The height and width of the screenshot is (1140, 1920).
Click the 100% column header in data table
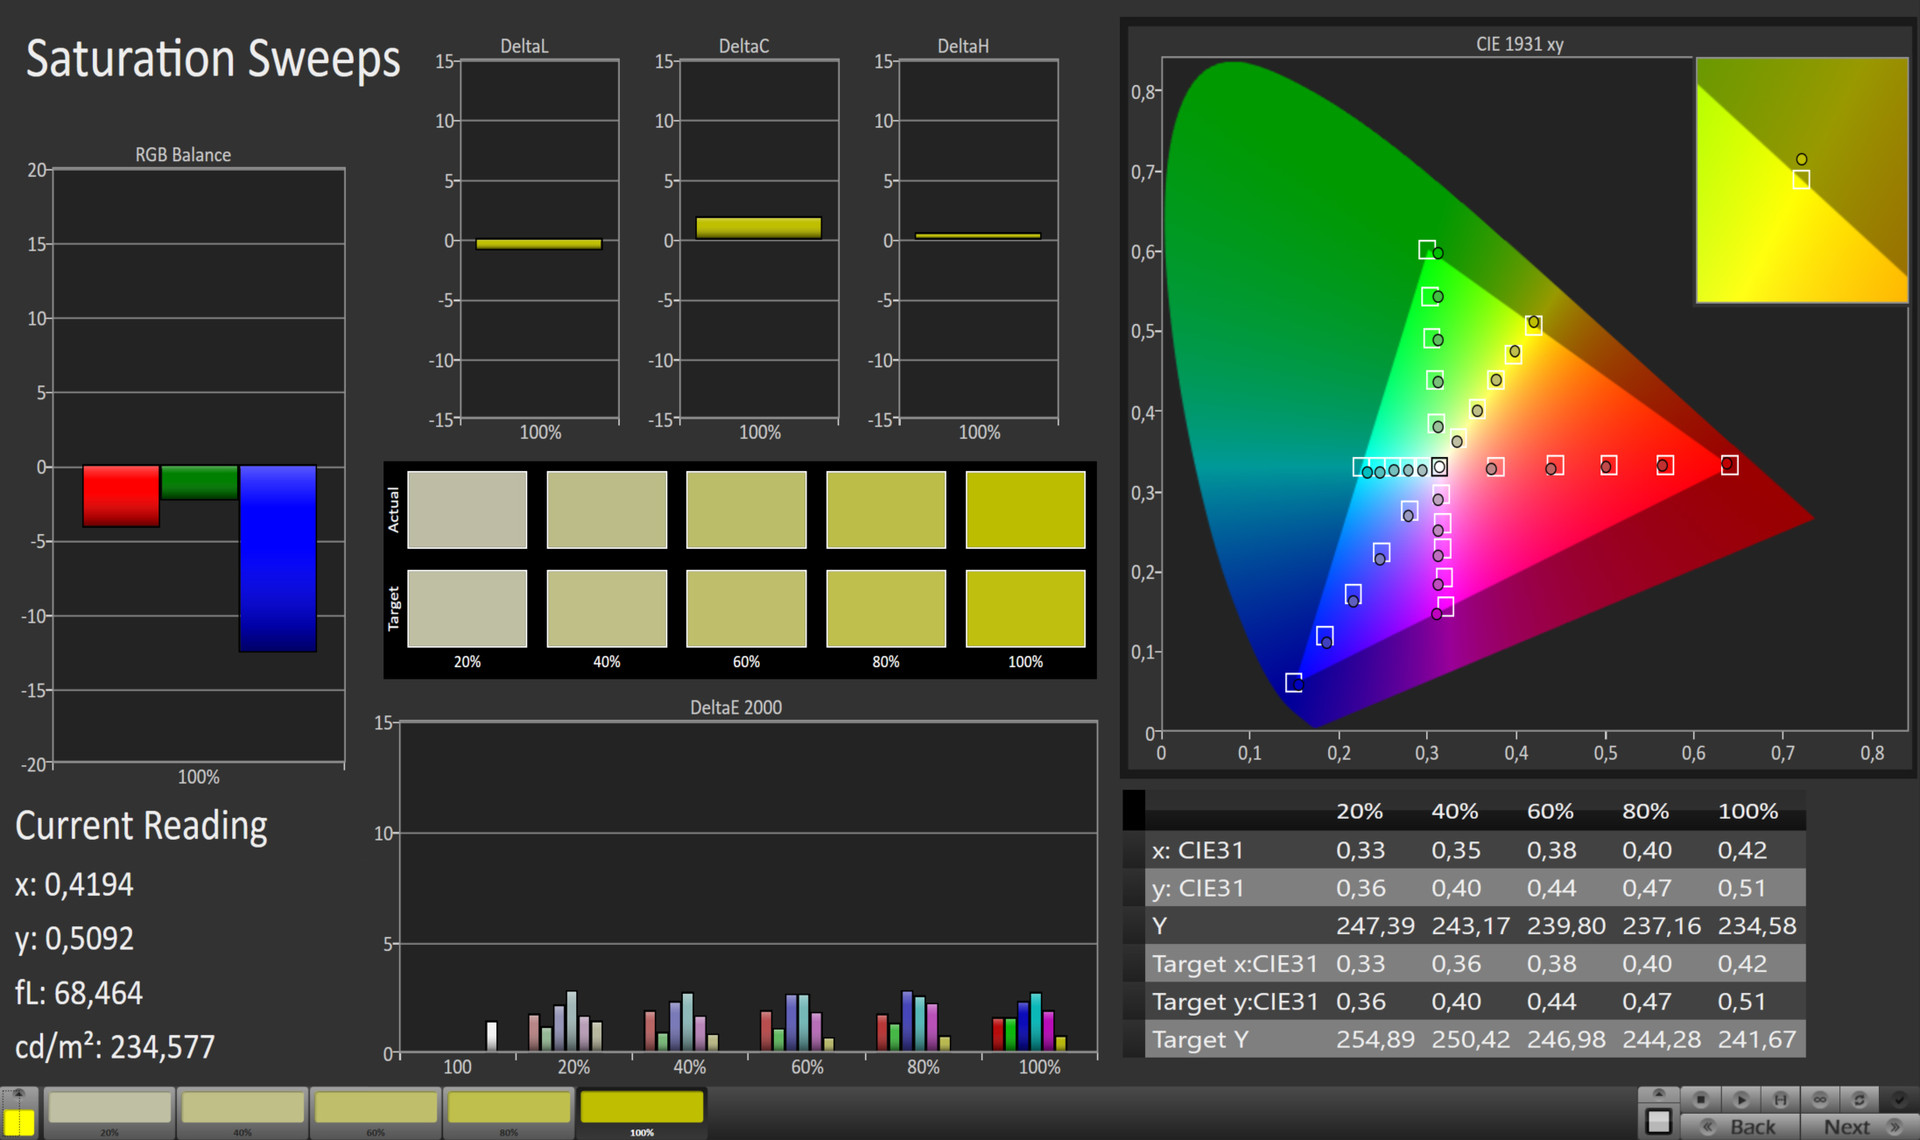(1748, 811)
